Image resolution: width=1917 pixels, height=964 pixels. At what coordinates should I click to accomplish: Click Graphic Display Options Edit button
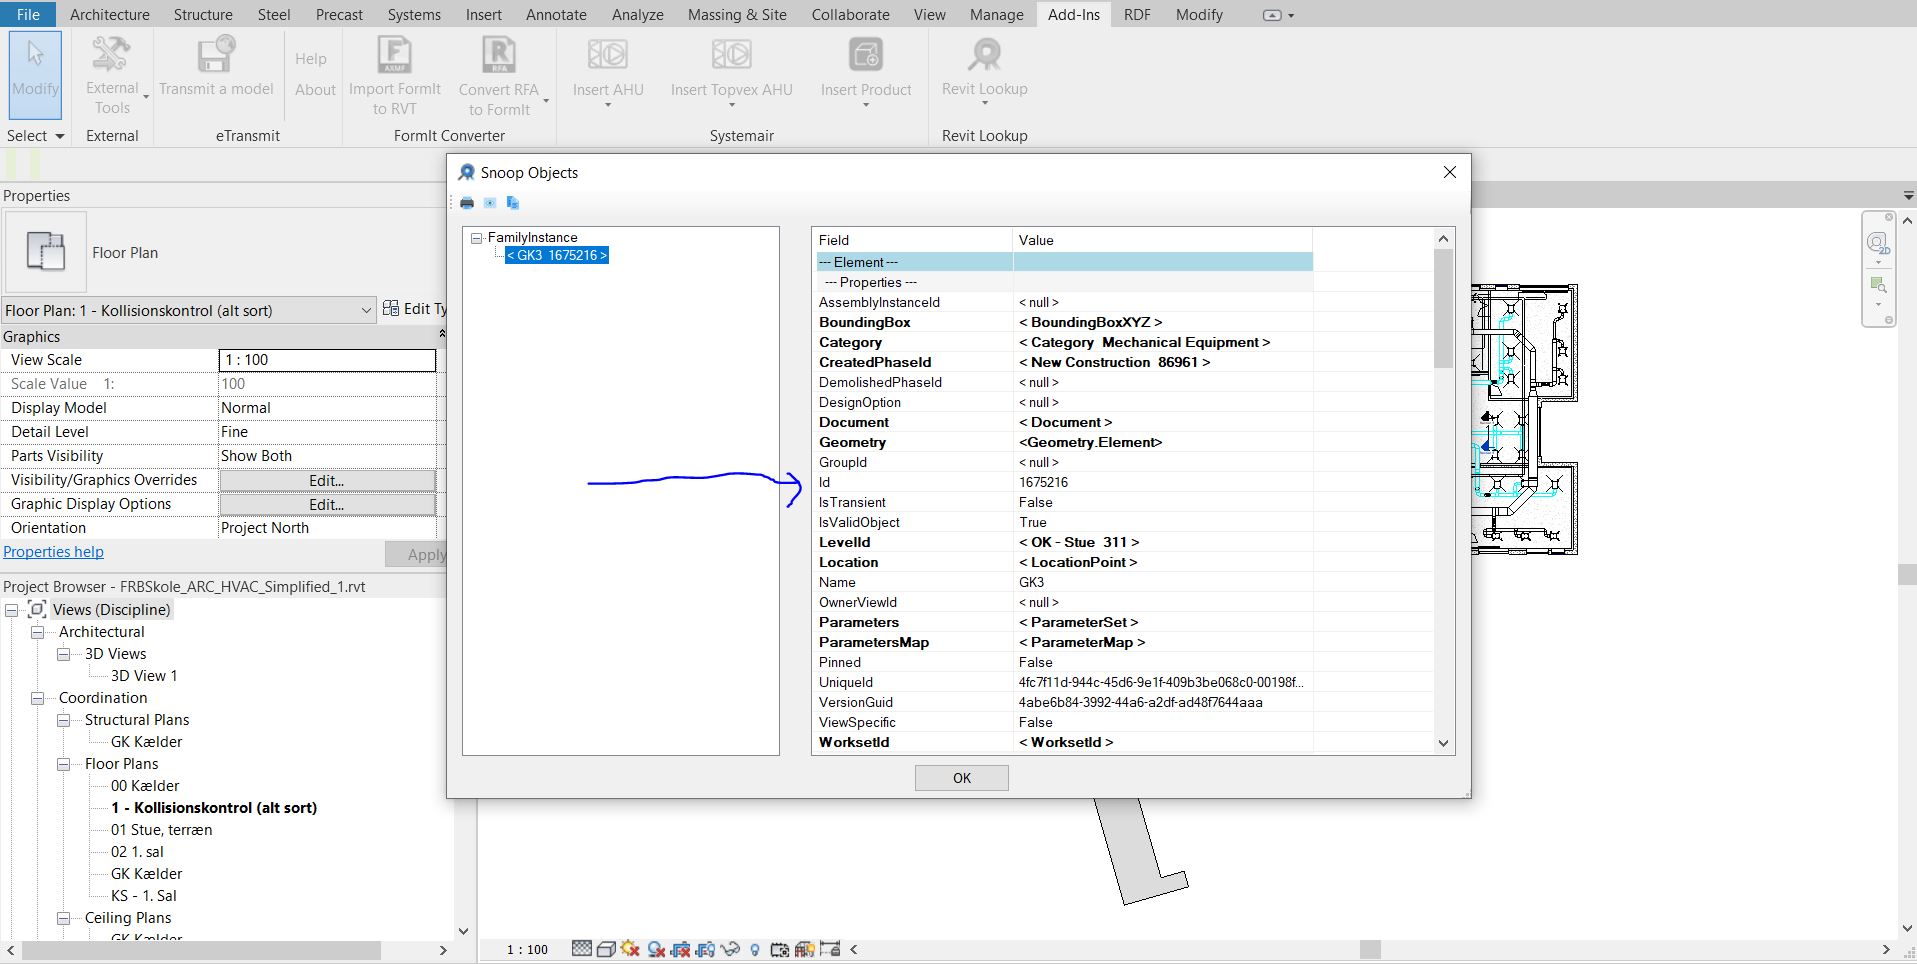point(327,505)
